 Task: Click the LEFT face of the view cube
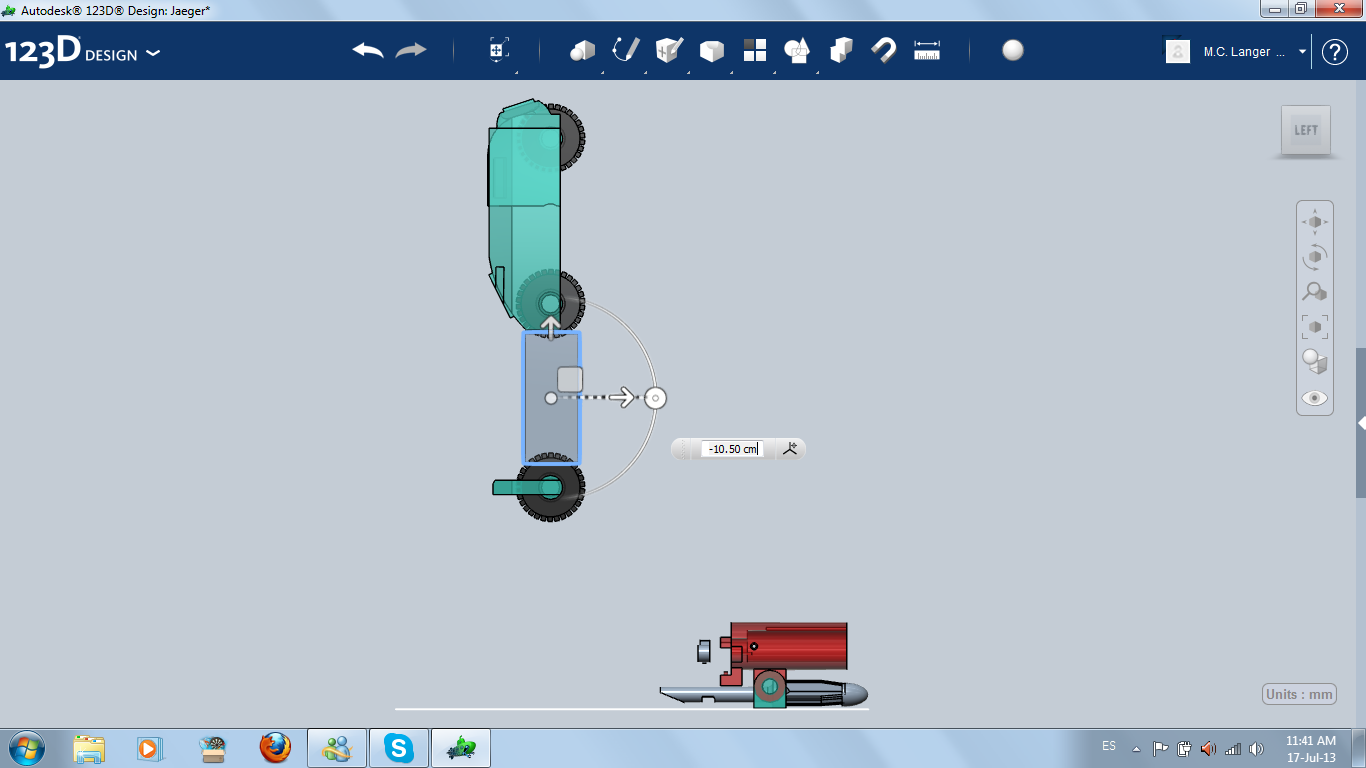[1306, 130]
